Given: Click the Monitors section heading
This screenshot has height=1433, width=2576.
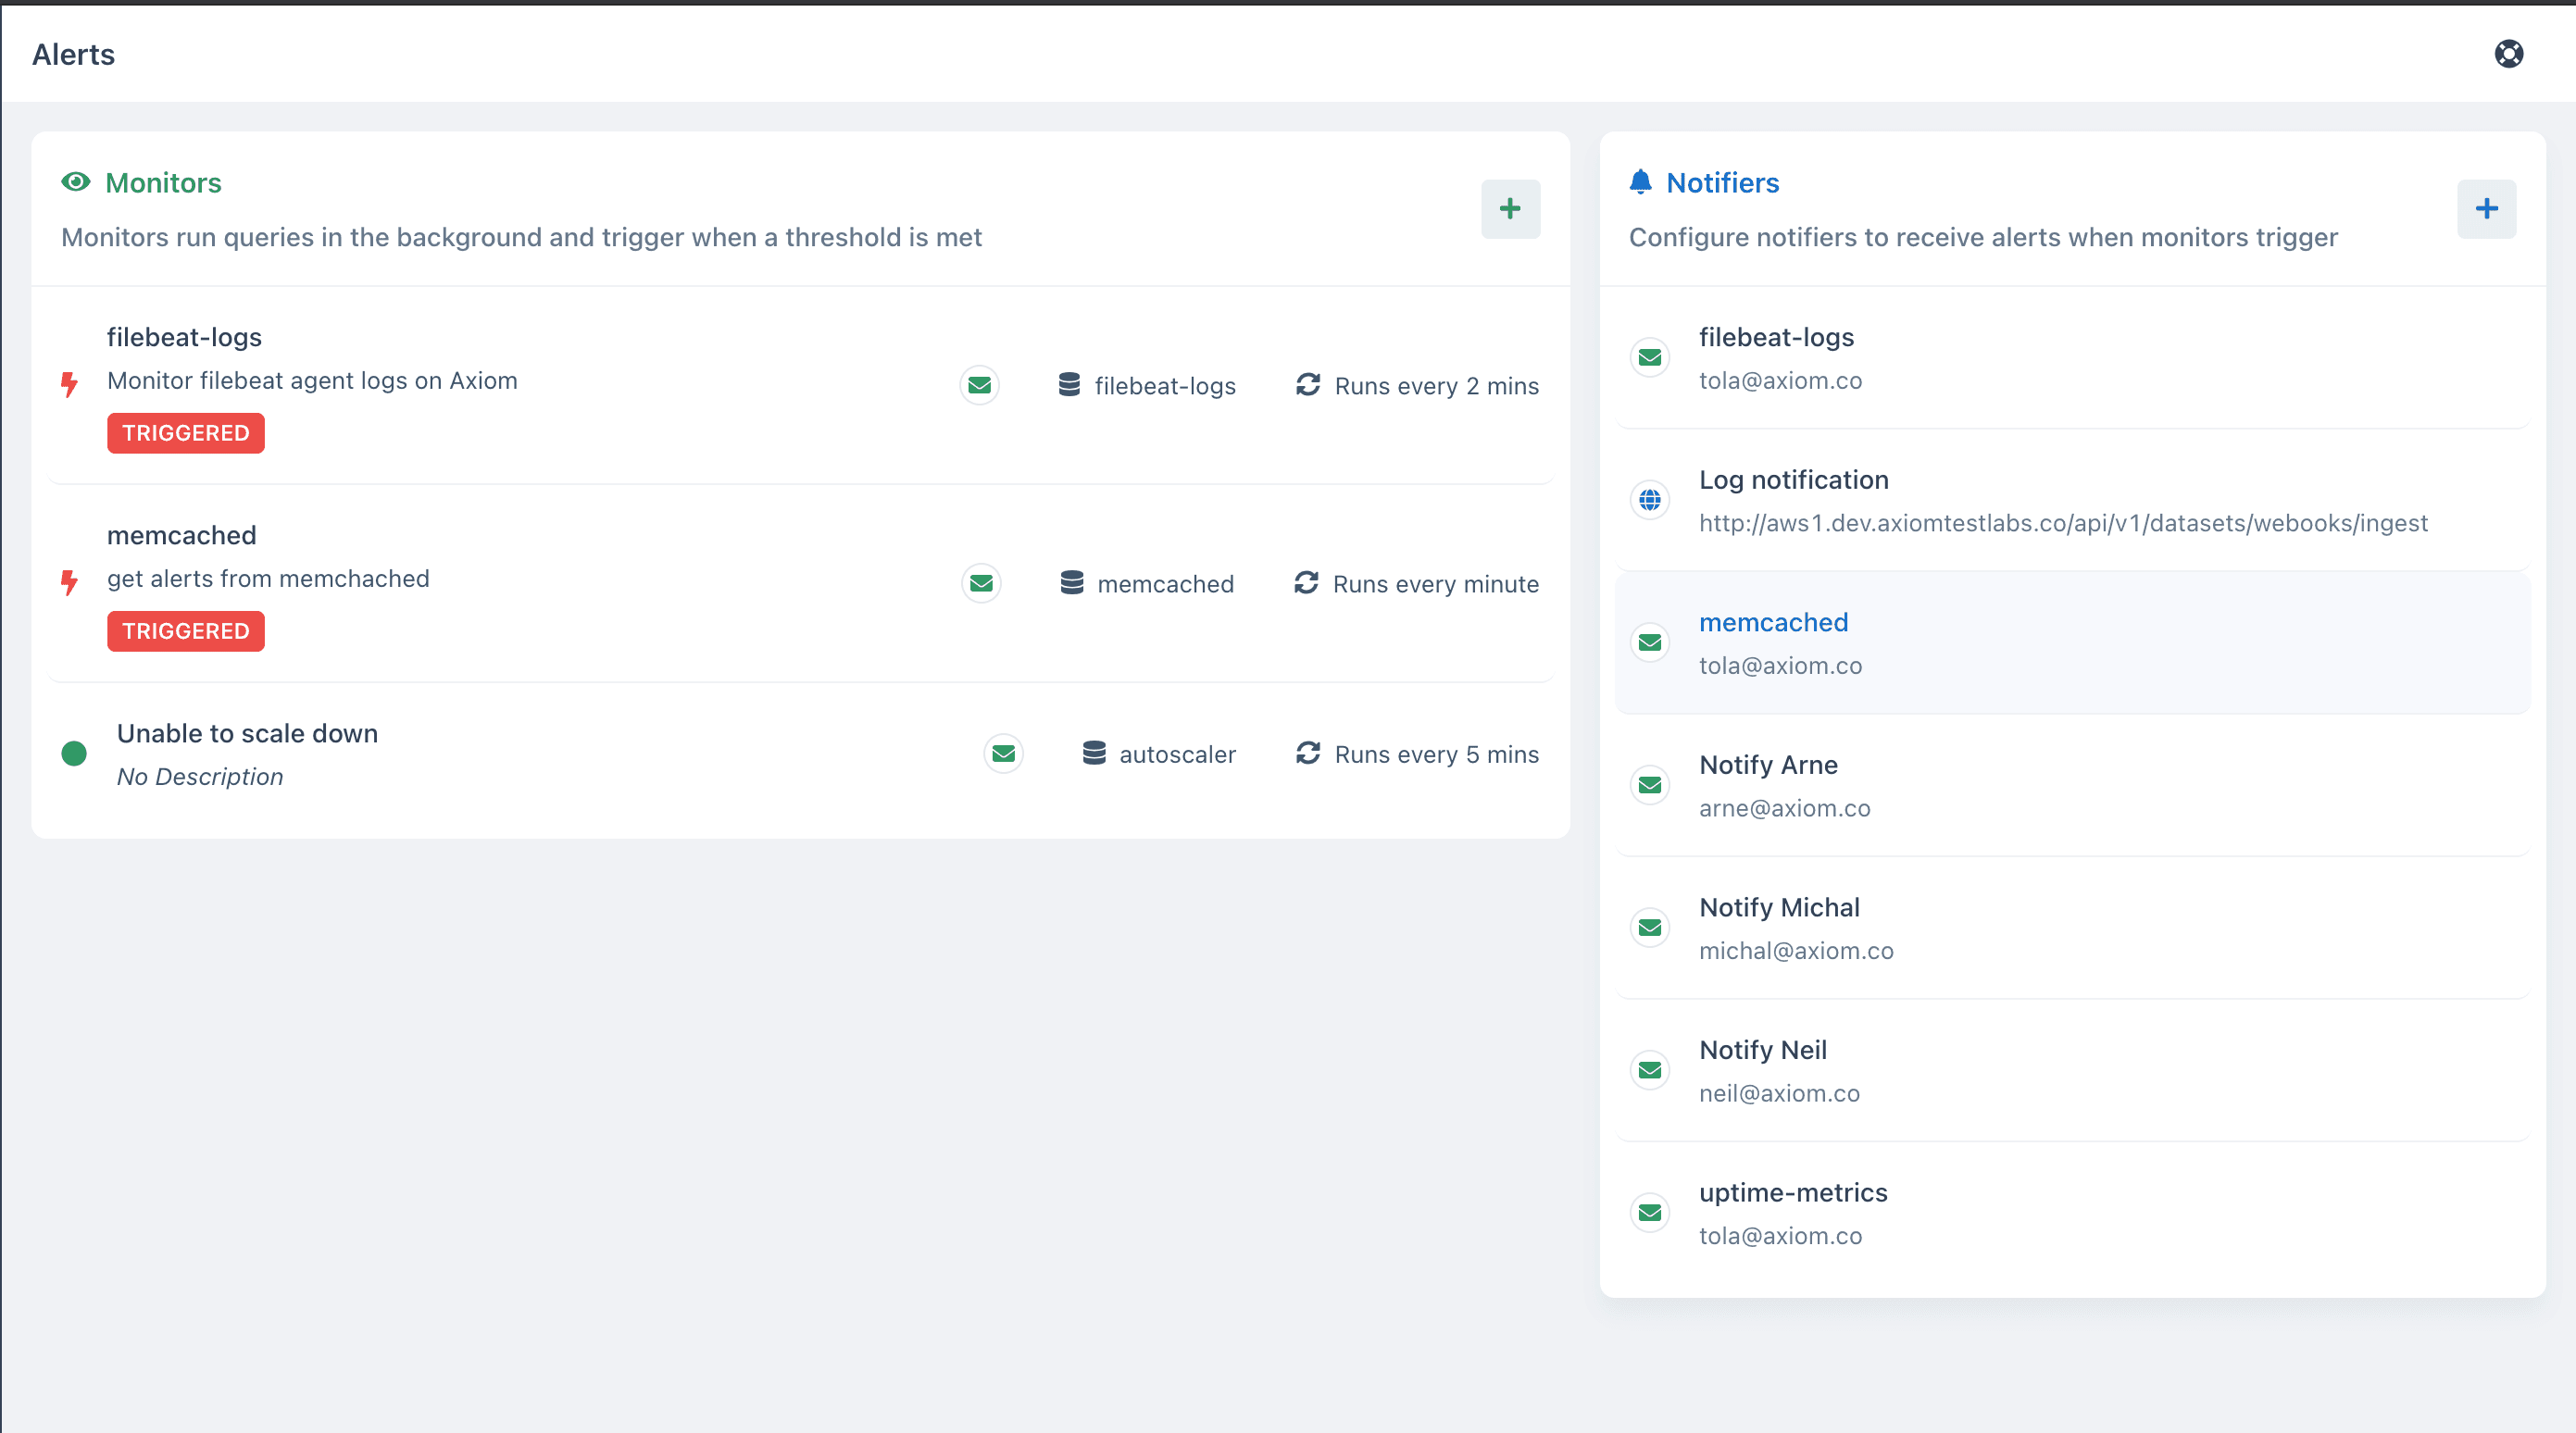Looking at the screenshot, I should click(x=163, y=183).
